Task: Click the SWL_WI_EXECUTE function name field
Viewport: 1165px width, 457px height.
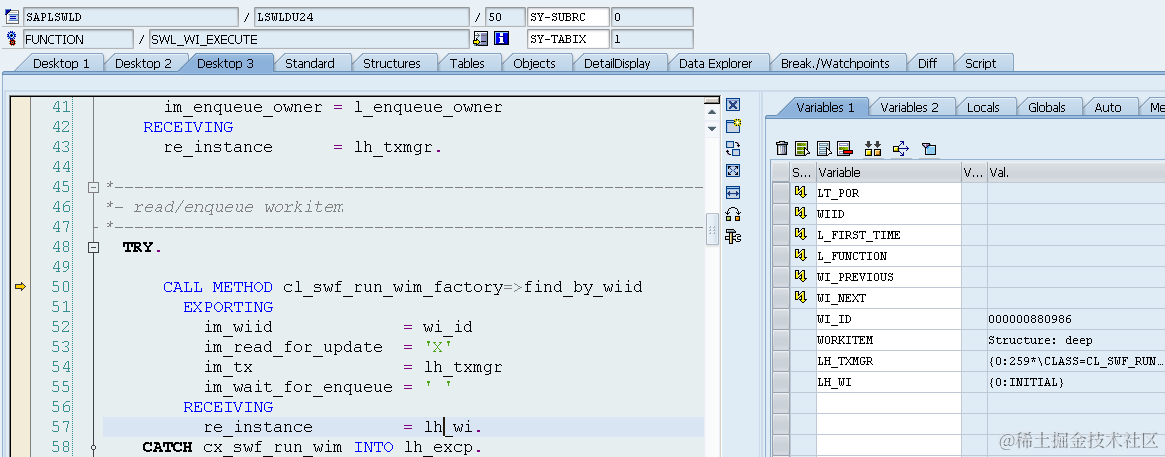Action: tap(309, 39)
